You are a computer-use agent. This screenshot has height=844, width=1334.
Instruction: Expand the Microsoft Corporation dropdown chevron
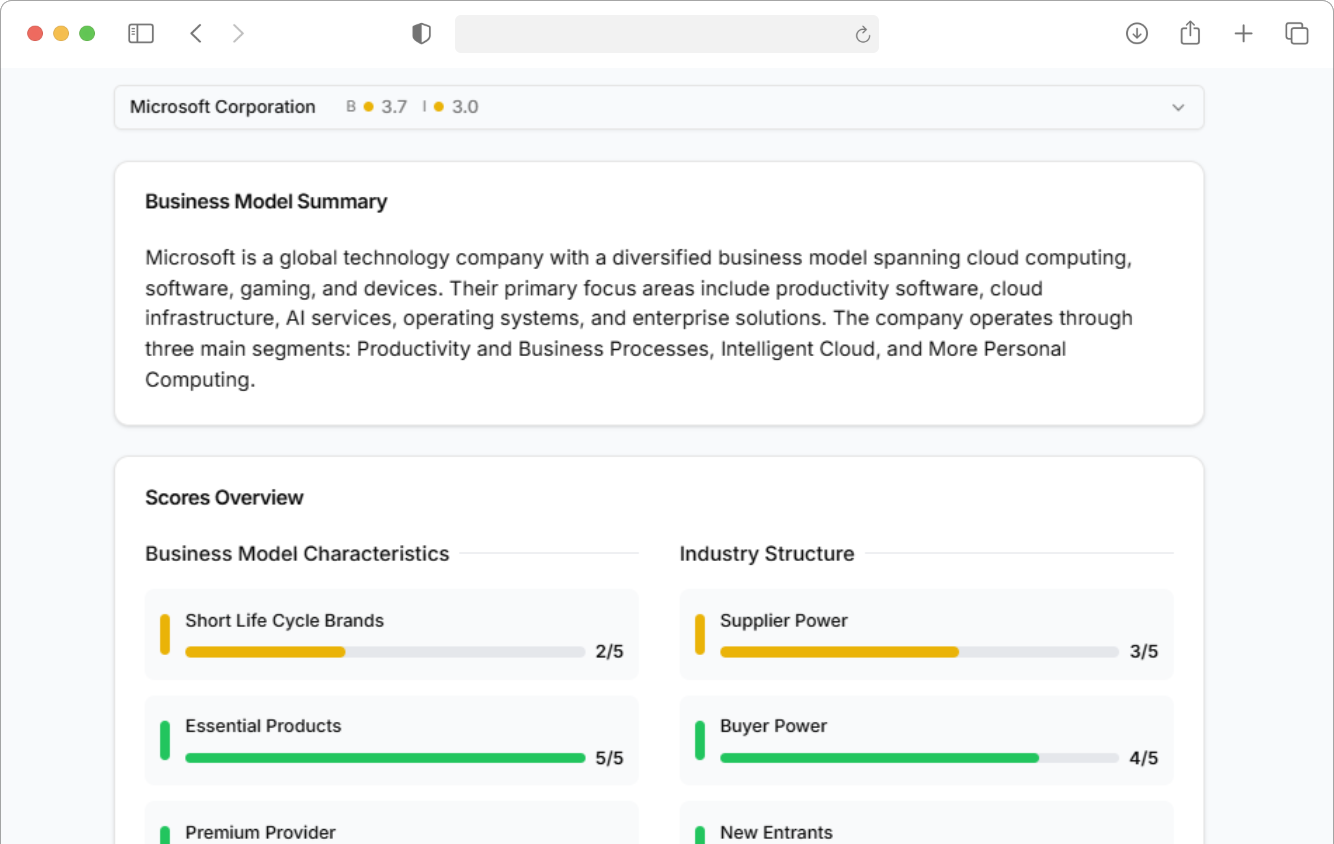coord(1178,108)
